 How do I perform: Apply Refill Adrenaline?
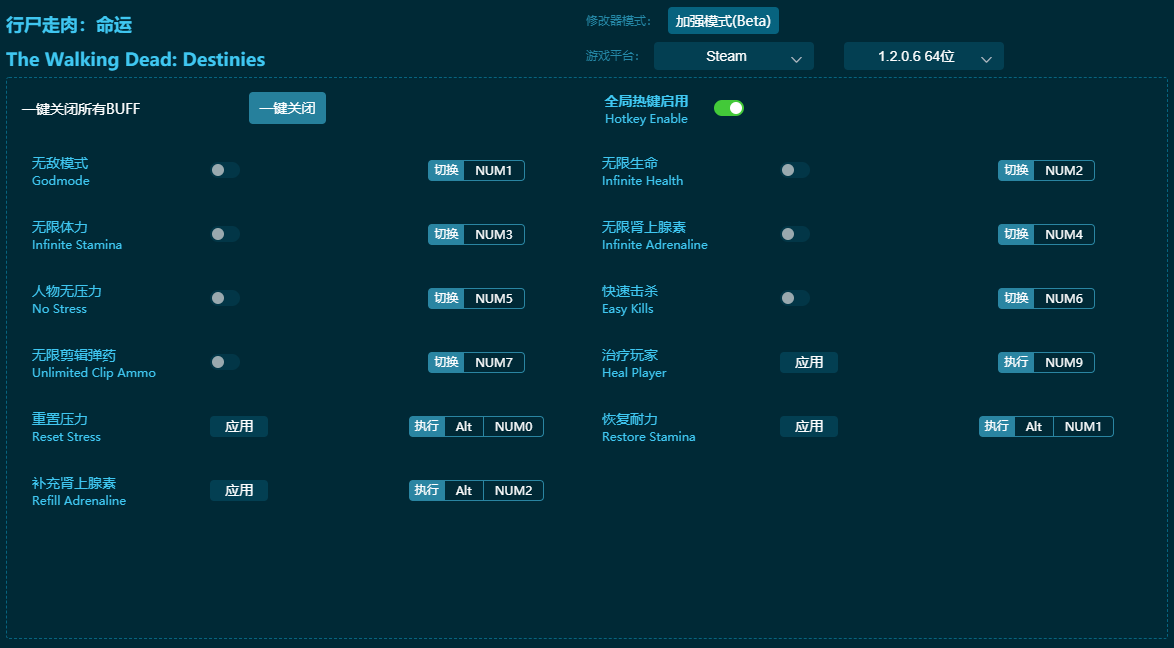pos(238,490)
